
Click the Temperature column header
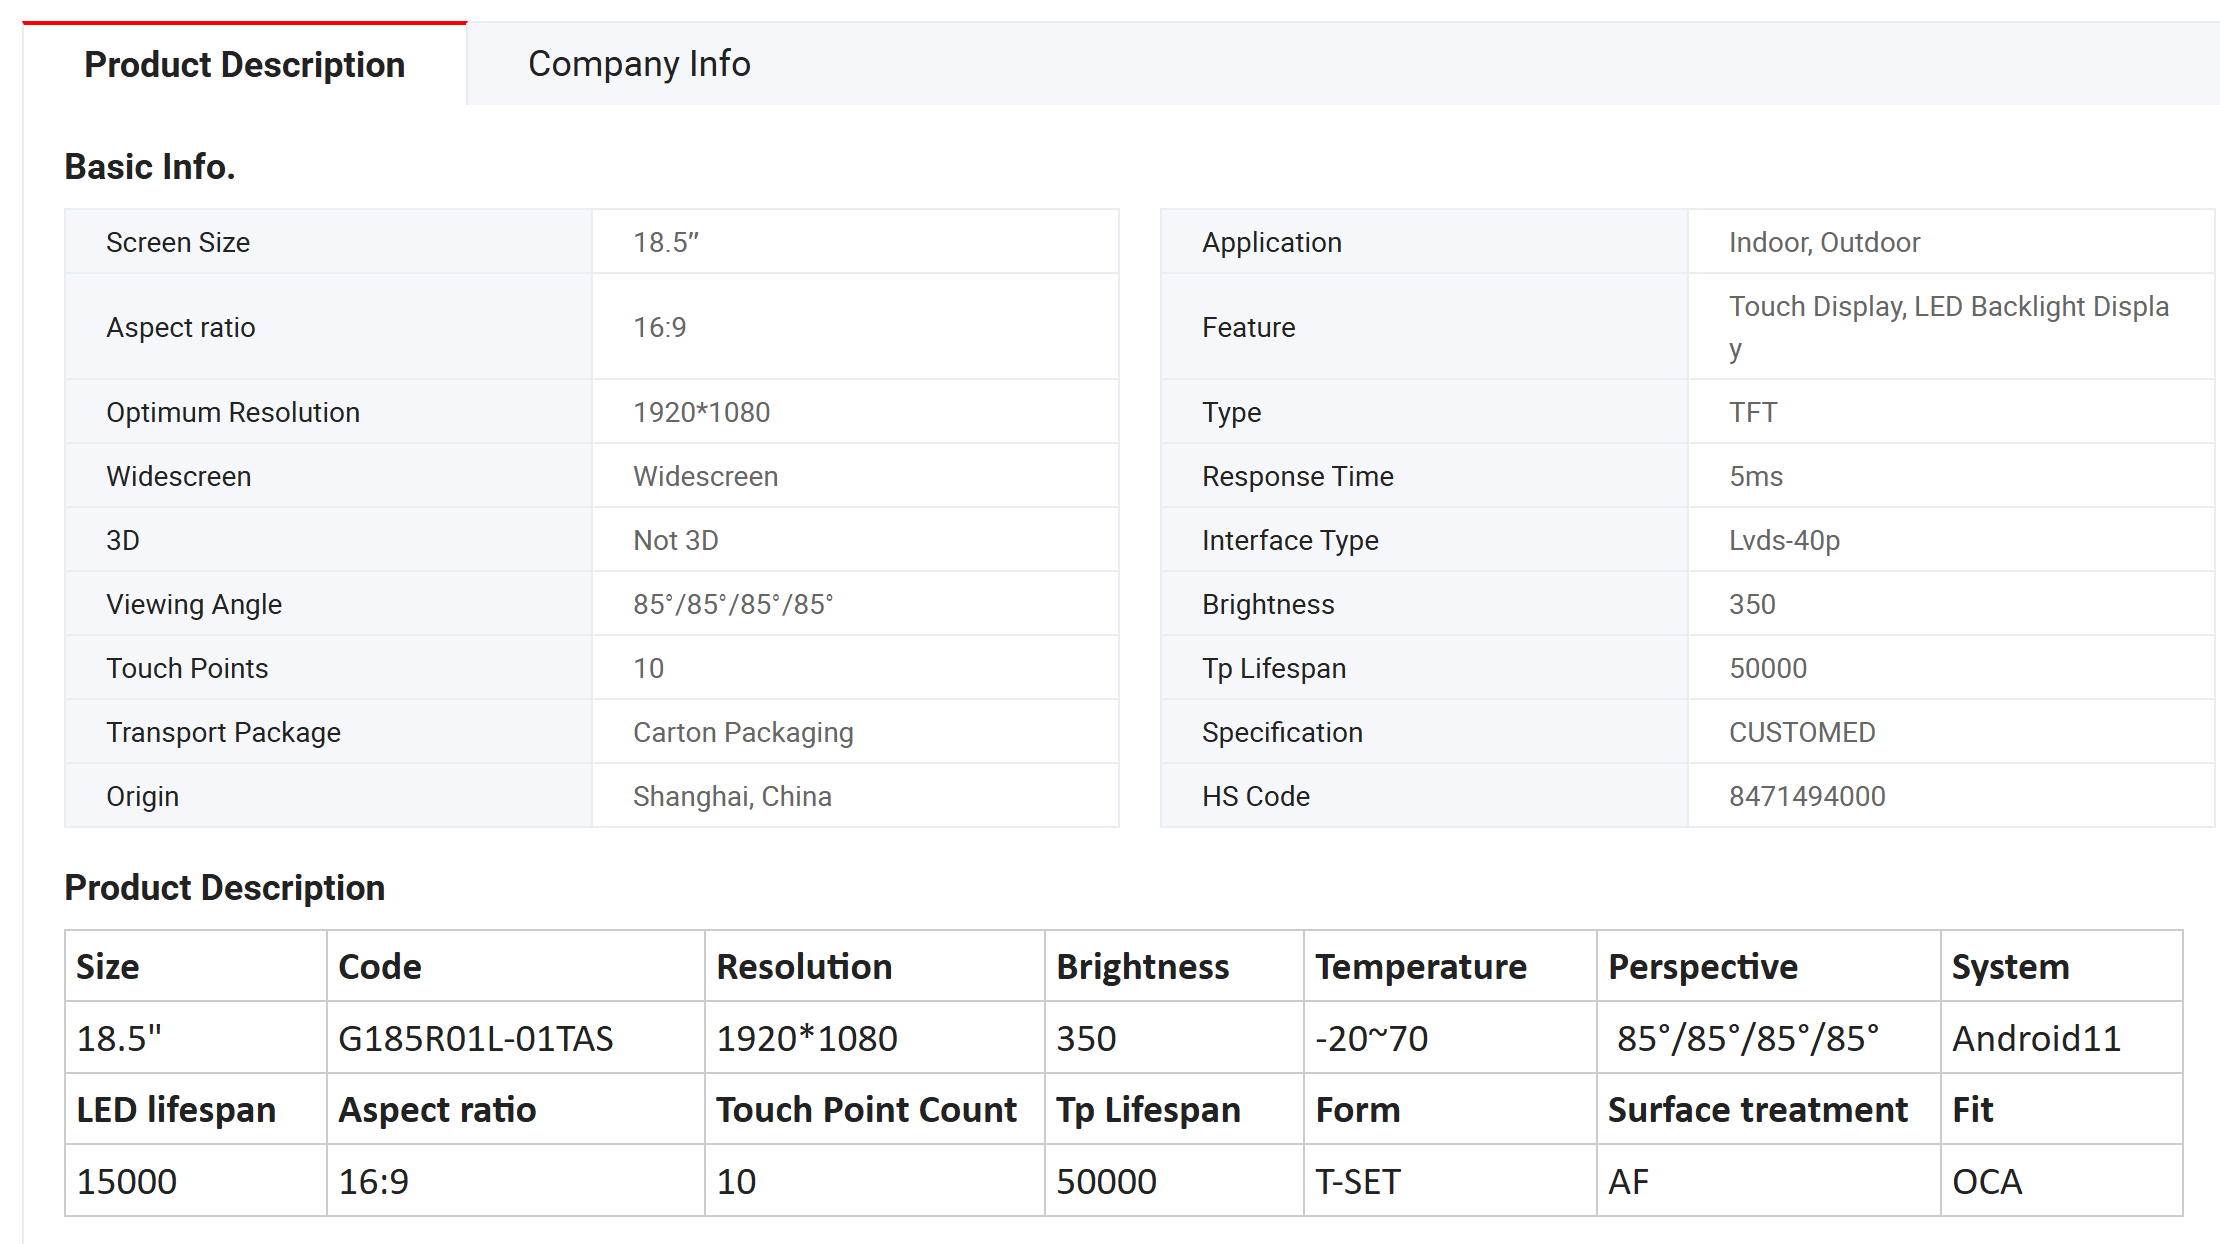(1421, 966)
